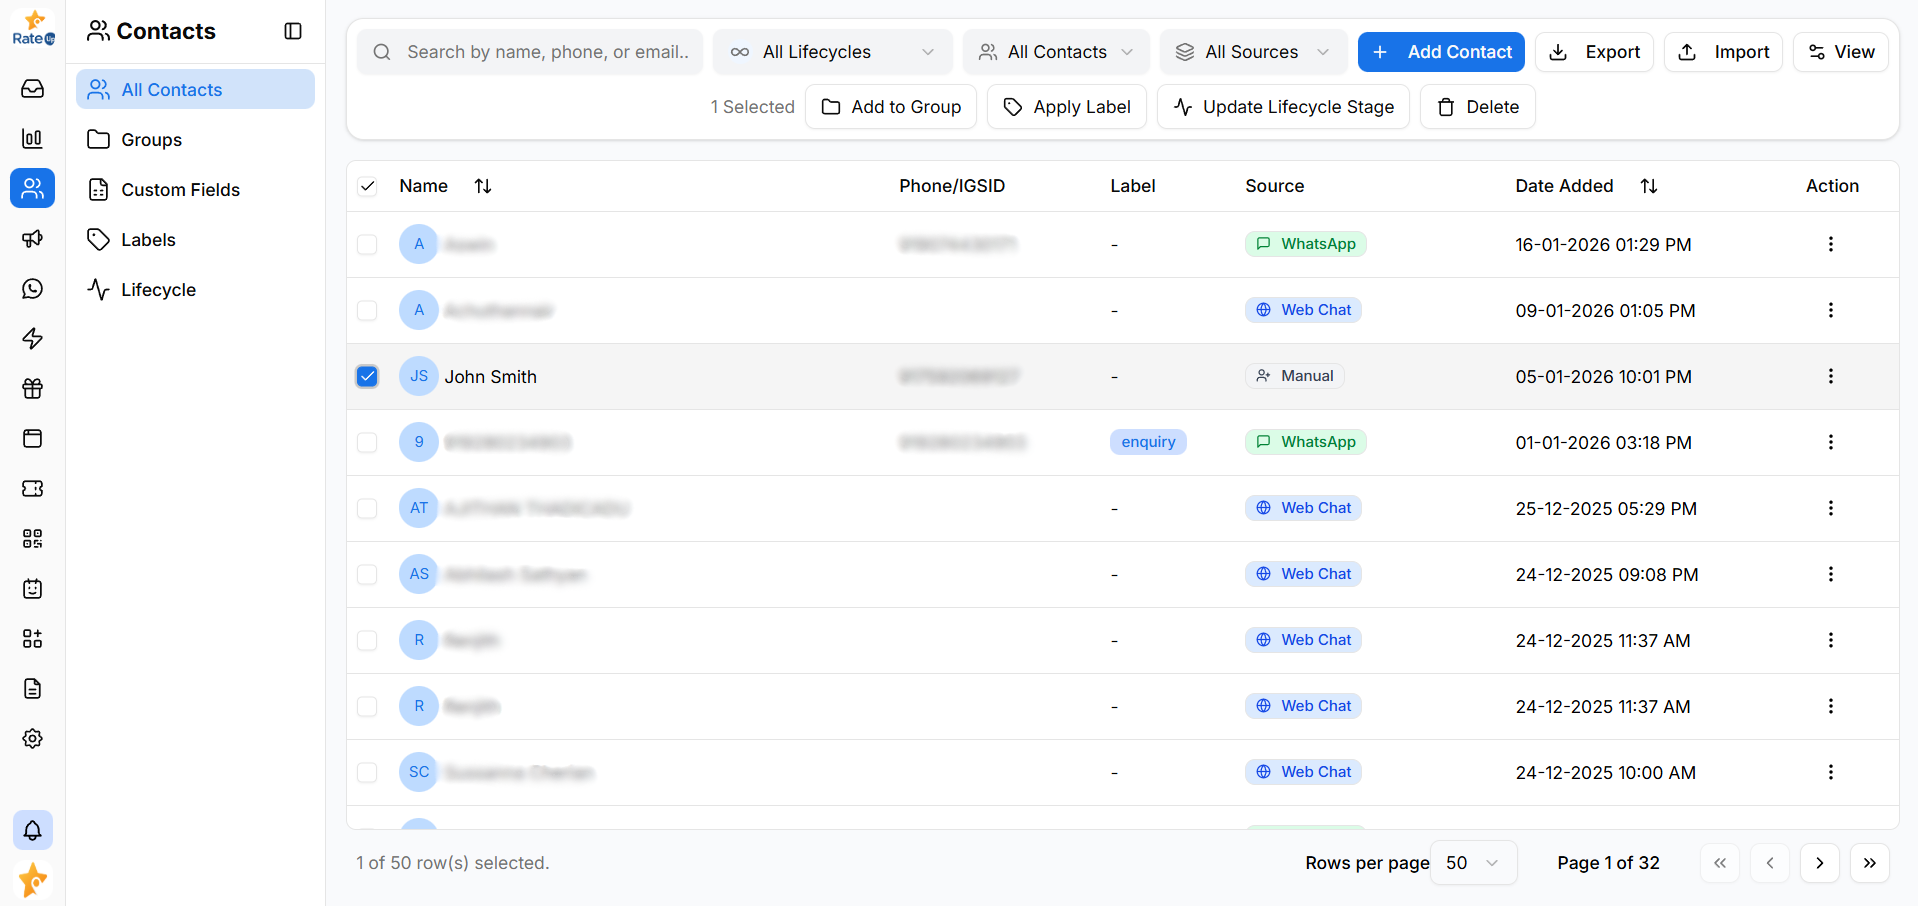1918x906 pixels.
Task: Select the checkbox for the enquiry-labeled contact
Action: [x=367, y=442]
